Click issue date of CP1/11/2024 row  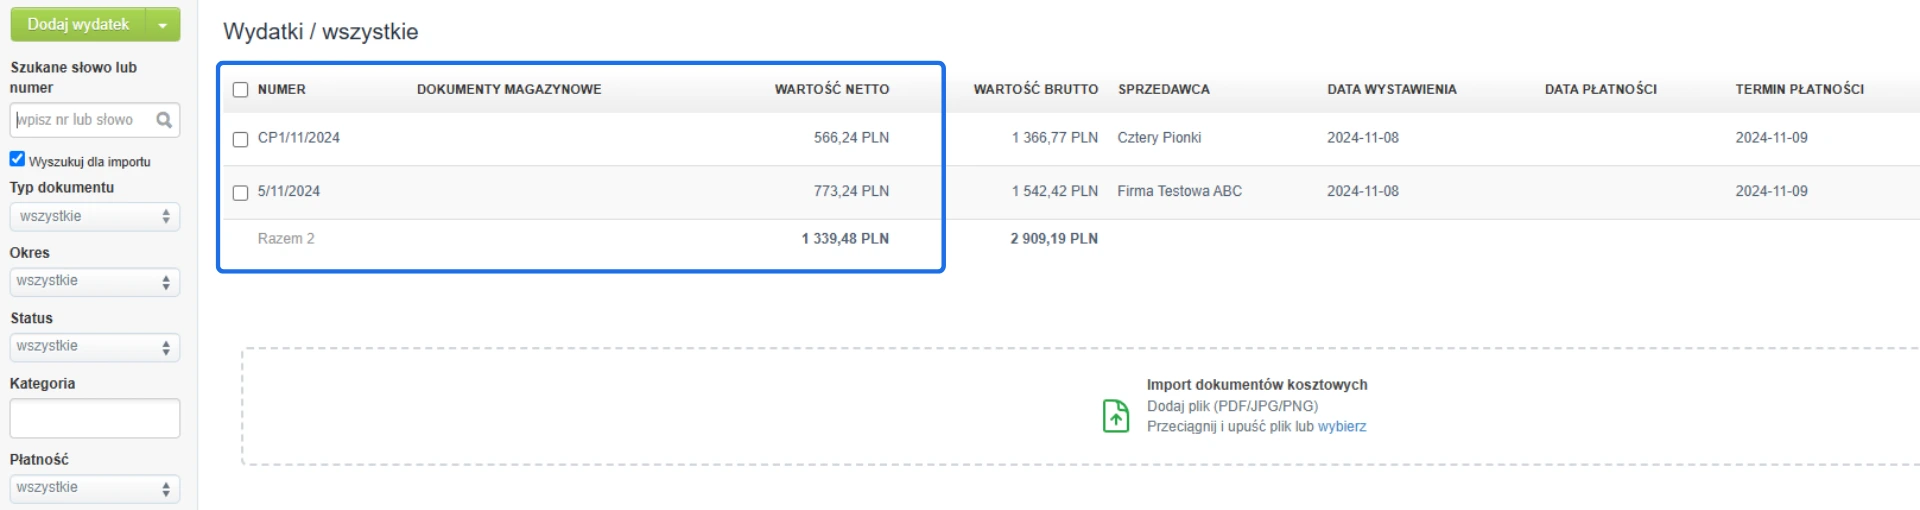point(1363,138)
